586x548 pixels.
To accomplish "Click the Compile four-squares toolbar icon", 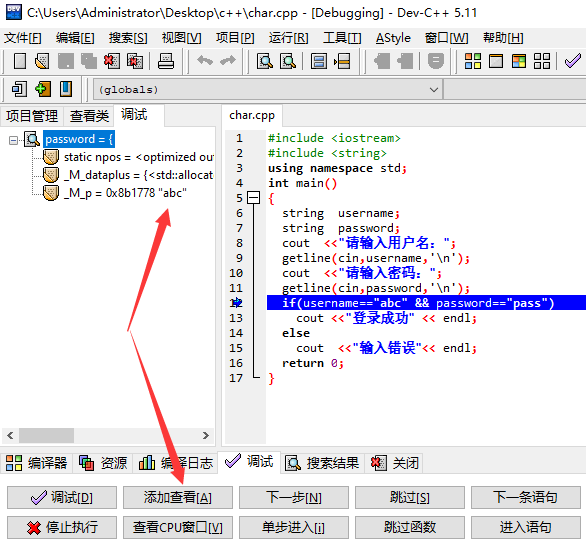I will (x=473, y=61).
